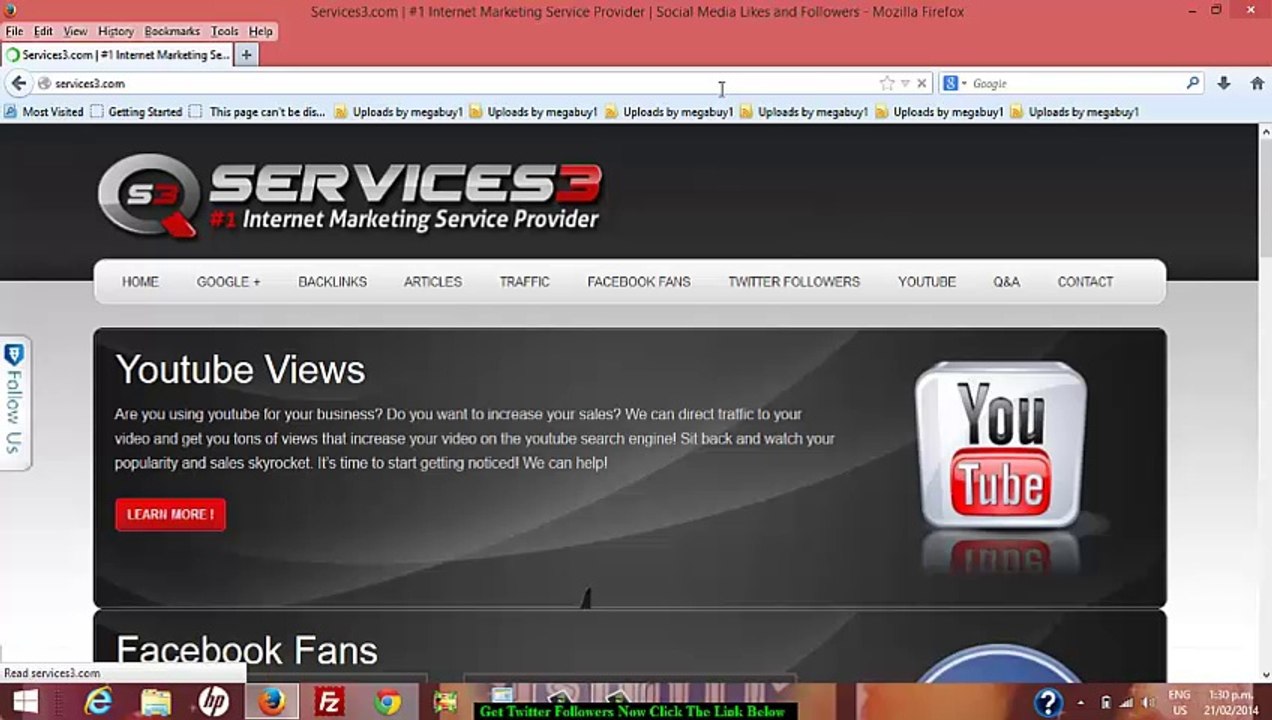
Task: Stop page loading with the X button
Action: 922,84
